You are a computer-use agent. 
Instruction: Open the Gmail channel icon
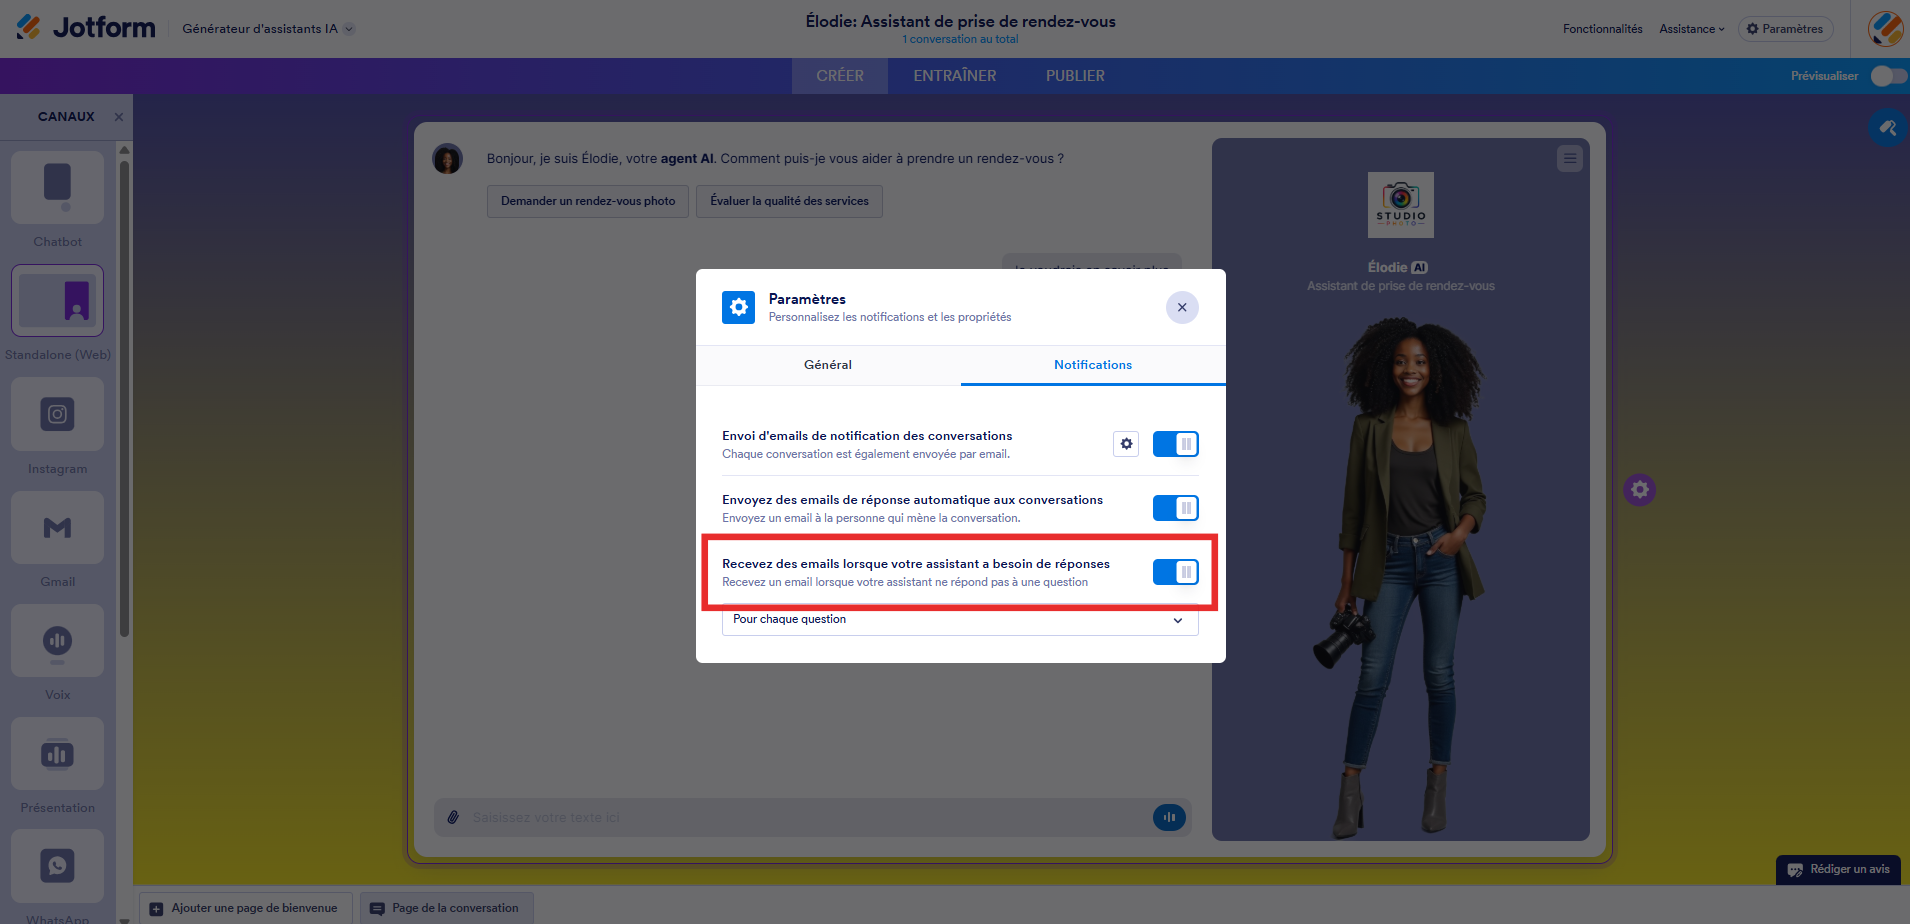pos(57,527)
